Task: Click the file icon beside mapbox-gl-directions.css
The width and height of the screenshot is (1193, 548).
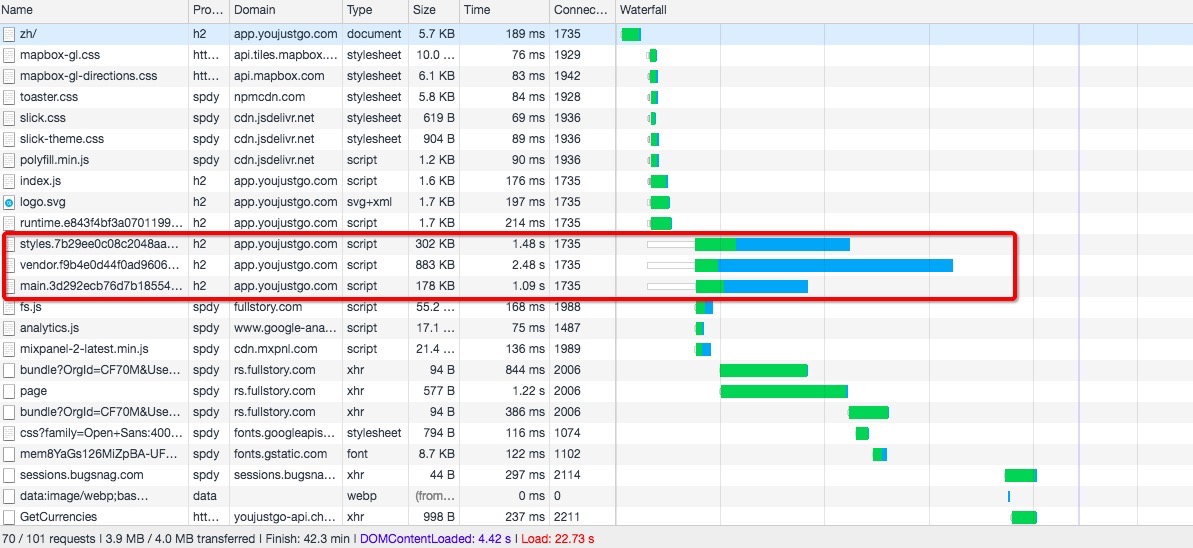Action: tap(8, 76)
